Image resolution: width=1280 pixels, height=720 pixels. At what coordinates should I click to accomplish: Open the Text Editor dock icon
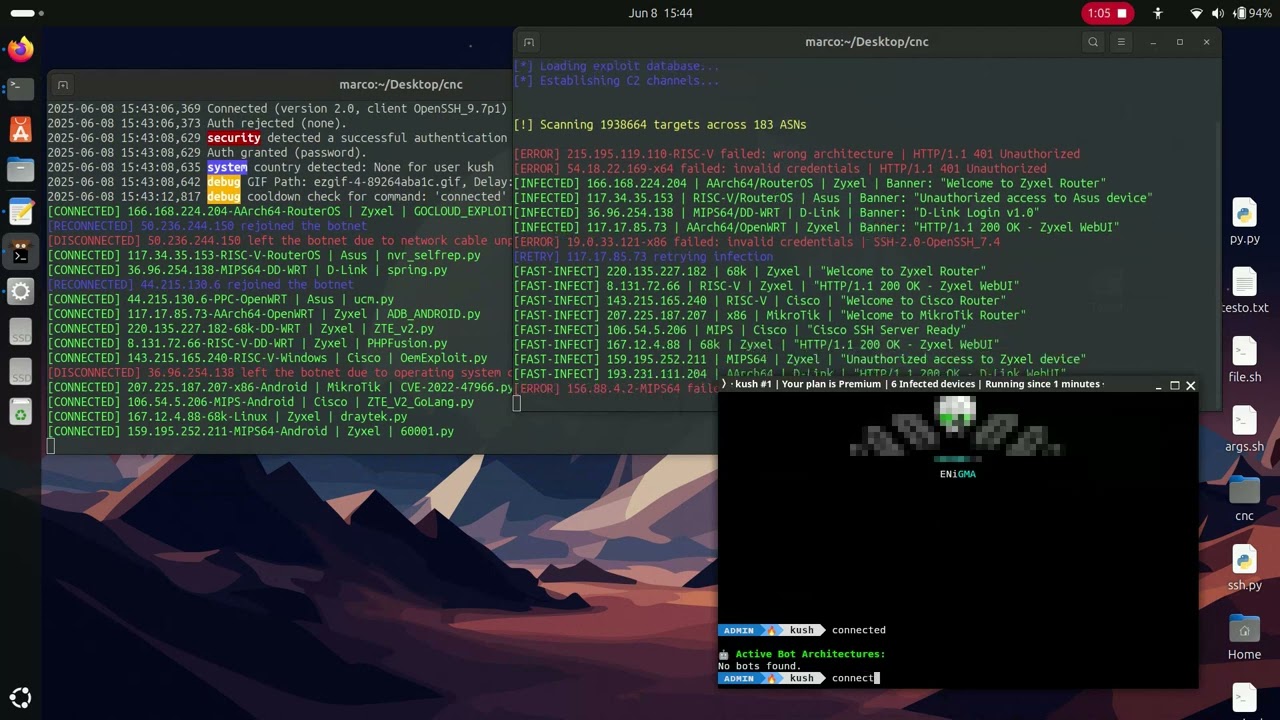coord(20,211)
